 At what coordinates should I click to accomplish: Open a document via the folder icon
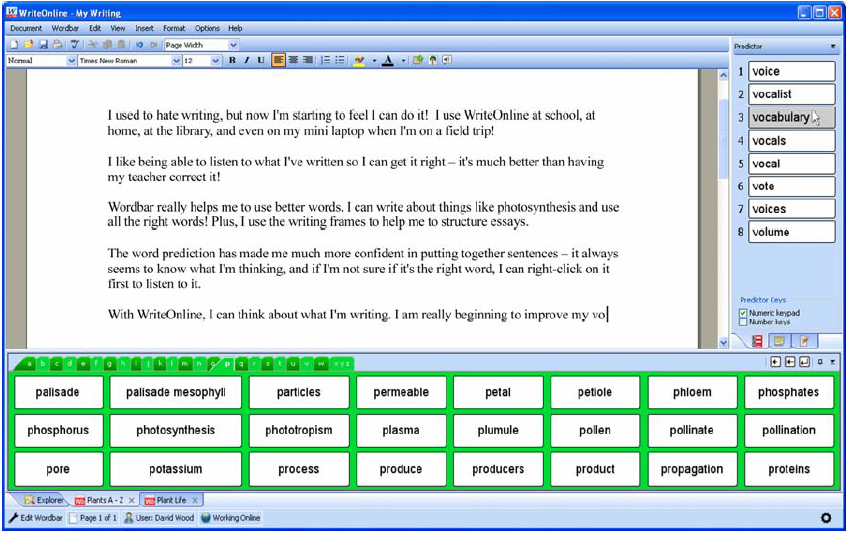[x=28, y=45]
